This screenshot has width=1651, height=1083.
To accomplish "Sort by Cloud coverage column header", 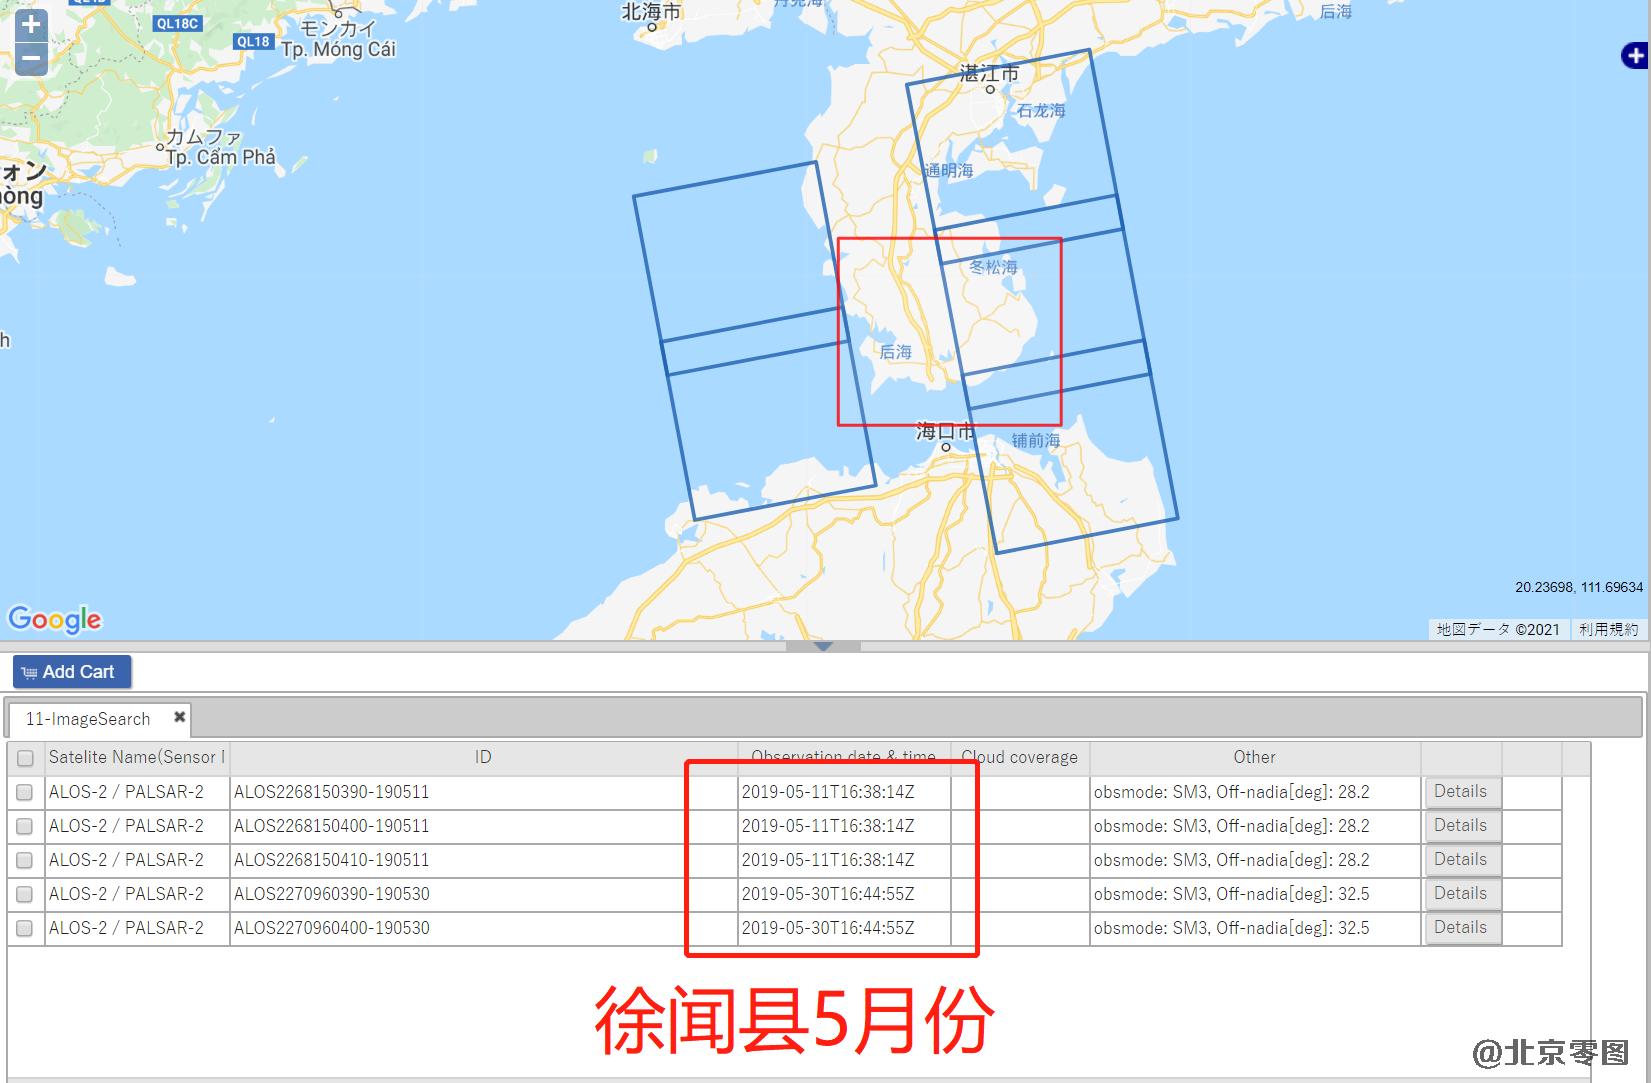I will (1019, 757).
